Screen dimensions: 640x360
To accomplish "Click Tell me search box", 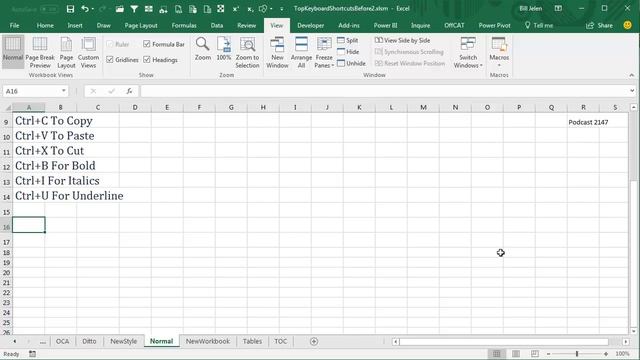I will (539, 25).
